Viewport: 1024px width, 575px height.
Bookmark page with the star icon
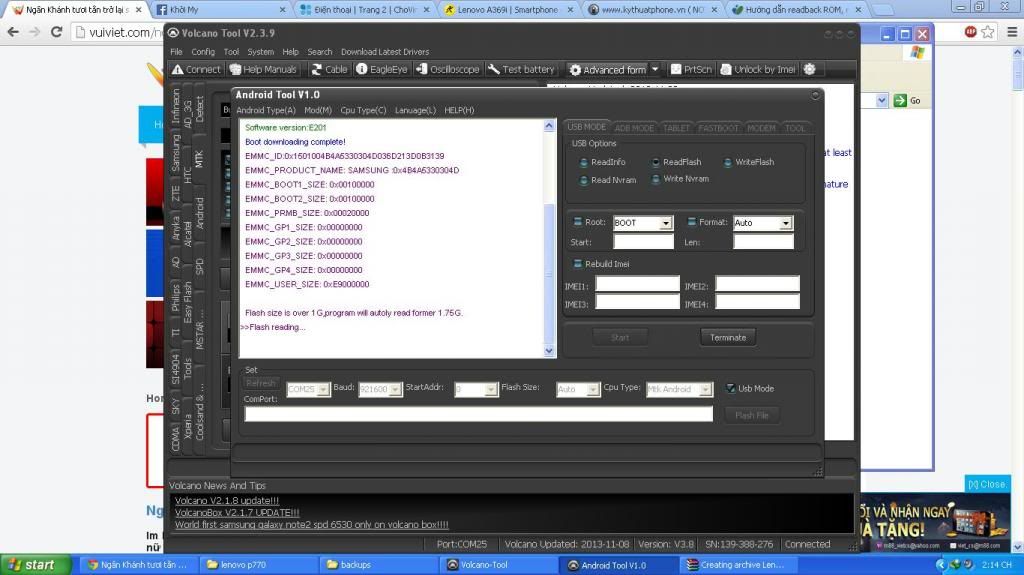tap(988, 31)
